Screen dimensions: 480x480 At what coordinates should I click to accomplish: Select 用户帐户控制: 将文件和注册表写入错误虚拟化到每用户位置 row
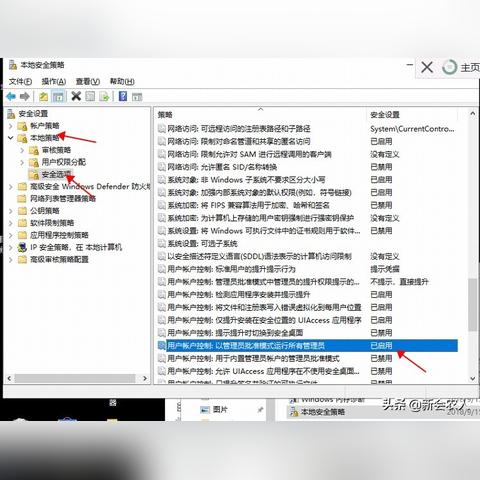coord(307,307)
